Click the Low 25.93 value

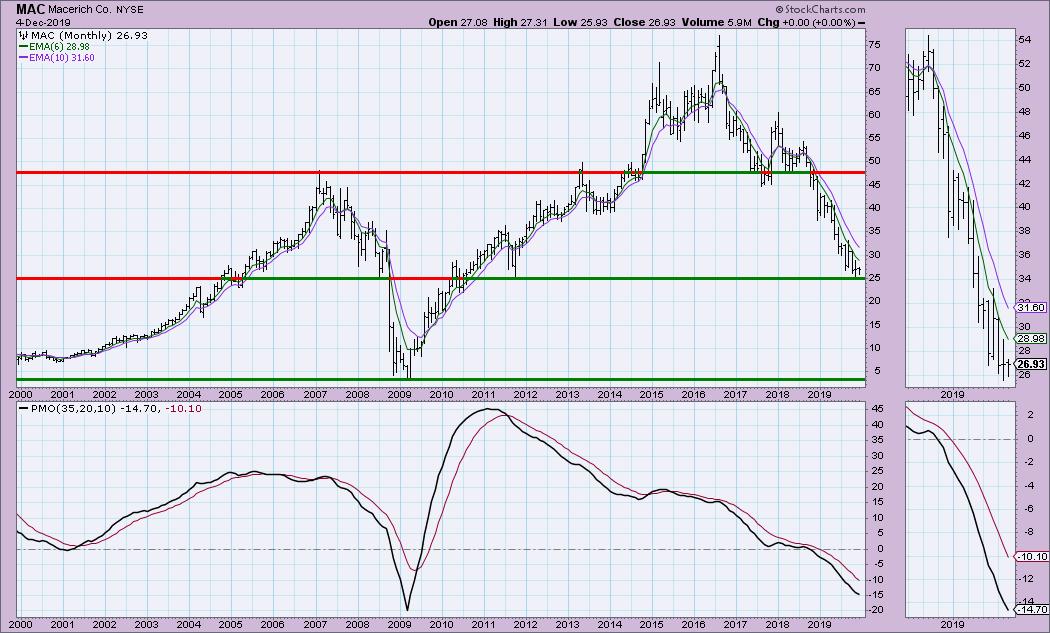(x=581, y=22)
